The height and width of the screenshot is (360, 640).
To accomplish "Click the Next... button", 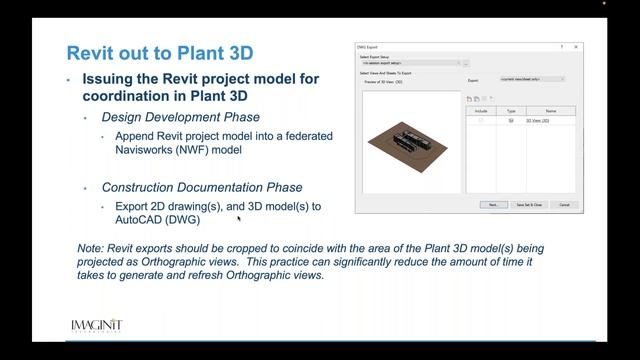I will coord(493,205).
